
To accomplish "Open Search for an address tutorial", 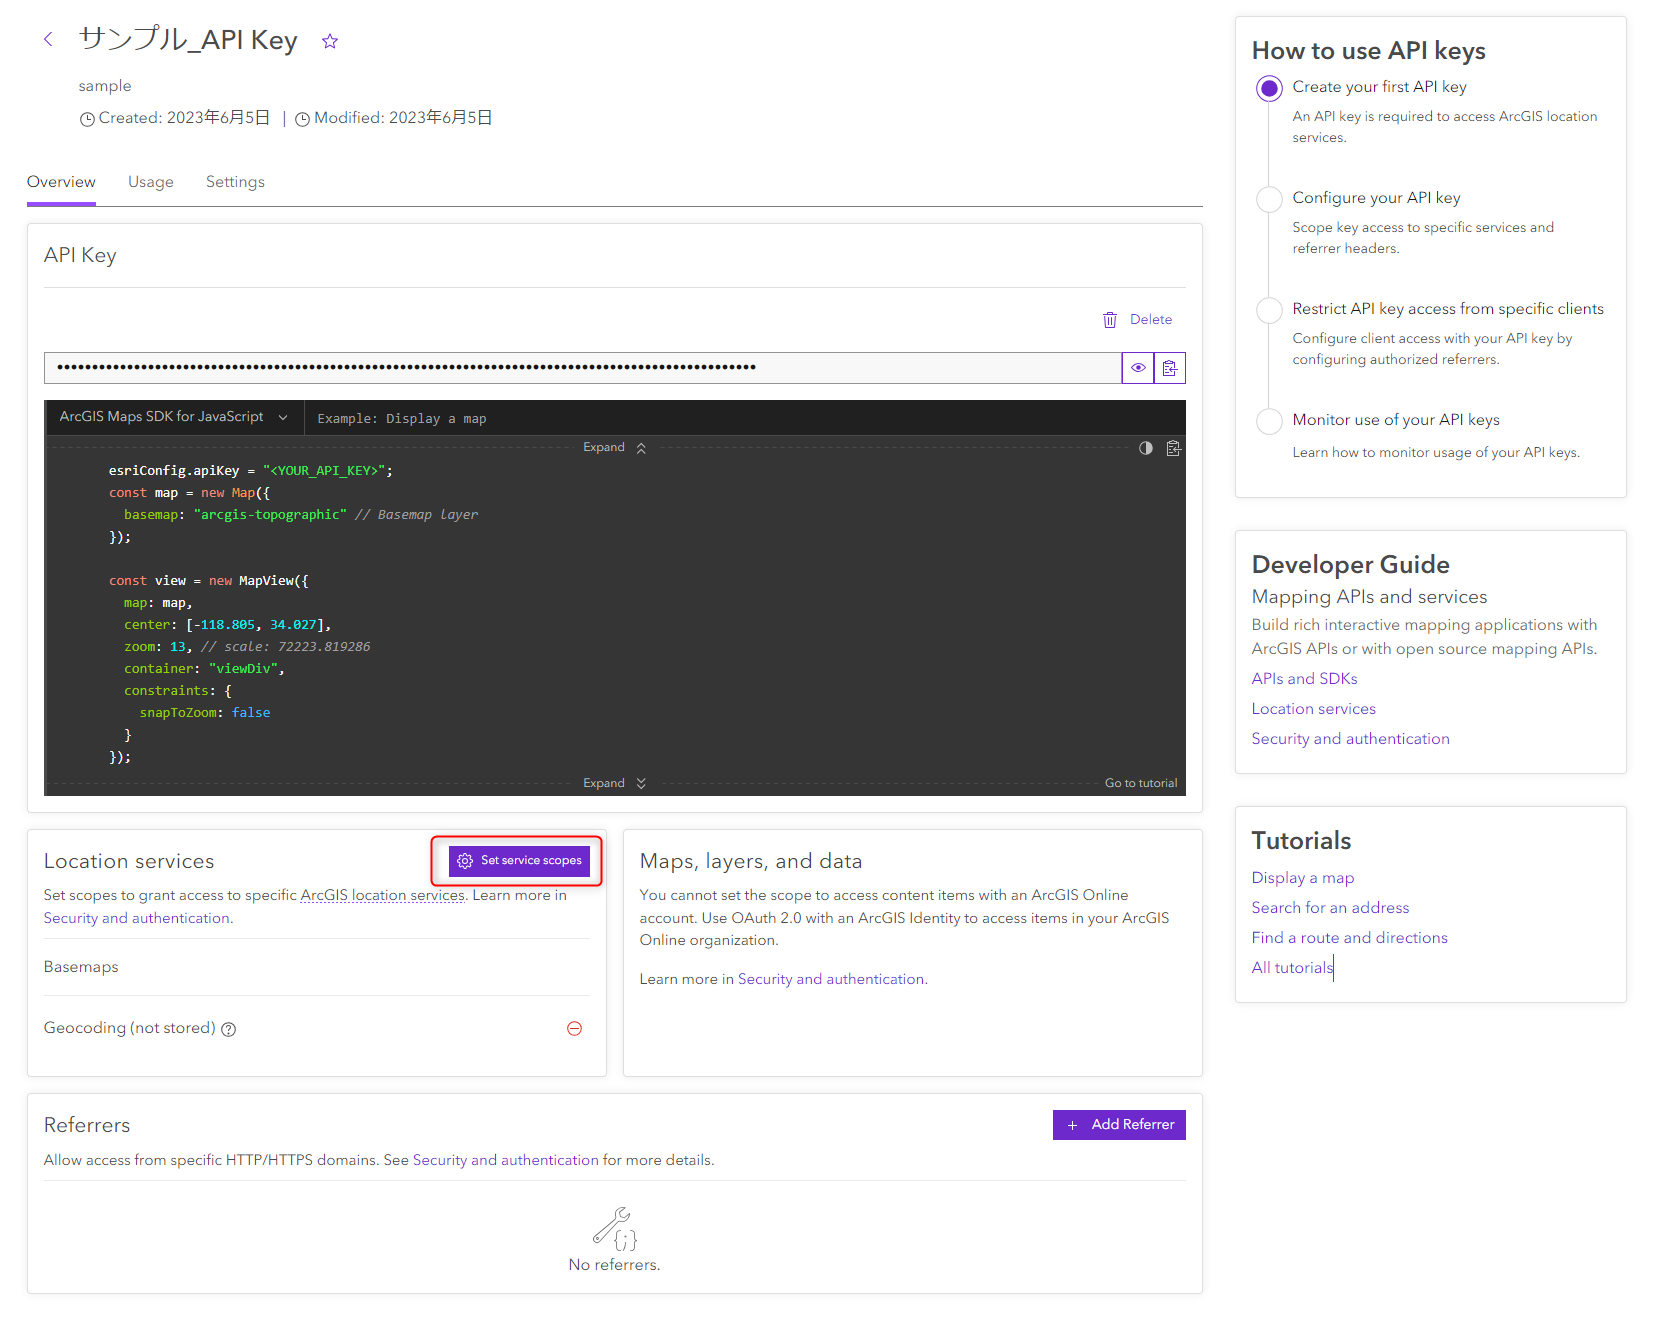I will [1330, 908].
